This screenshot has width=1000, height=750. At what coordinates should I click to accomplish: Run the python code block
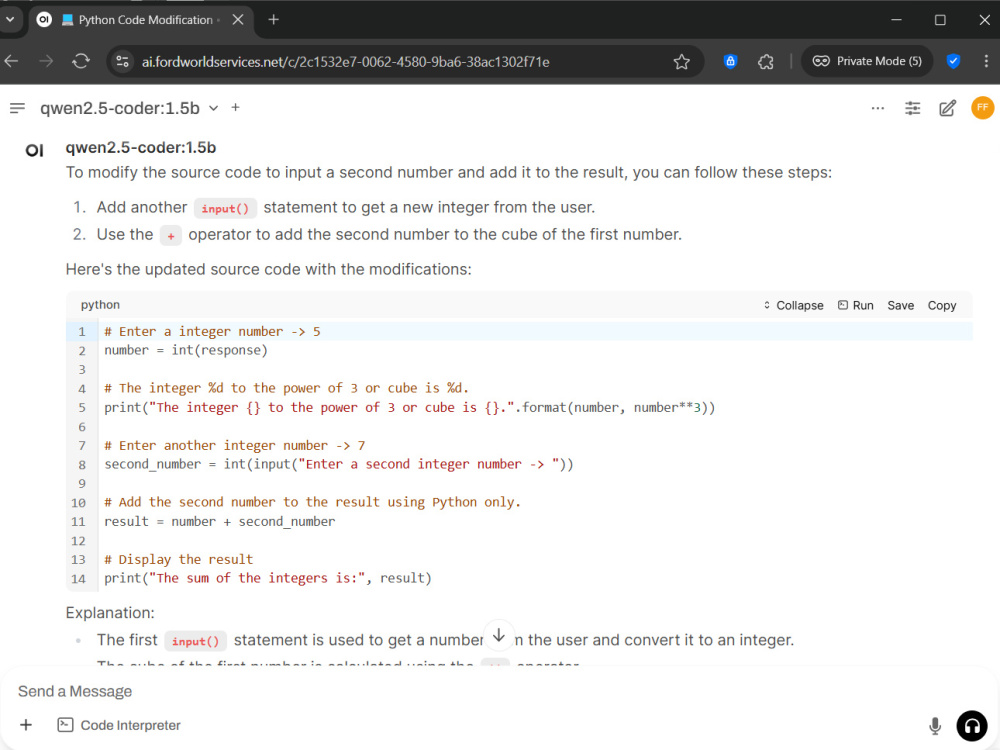pyautogui.click(x=855, y=305)
